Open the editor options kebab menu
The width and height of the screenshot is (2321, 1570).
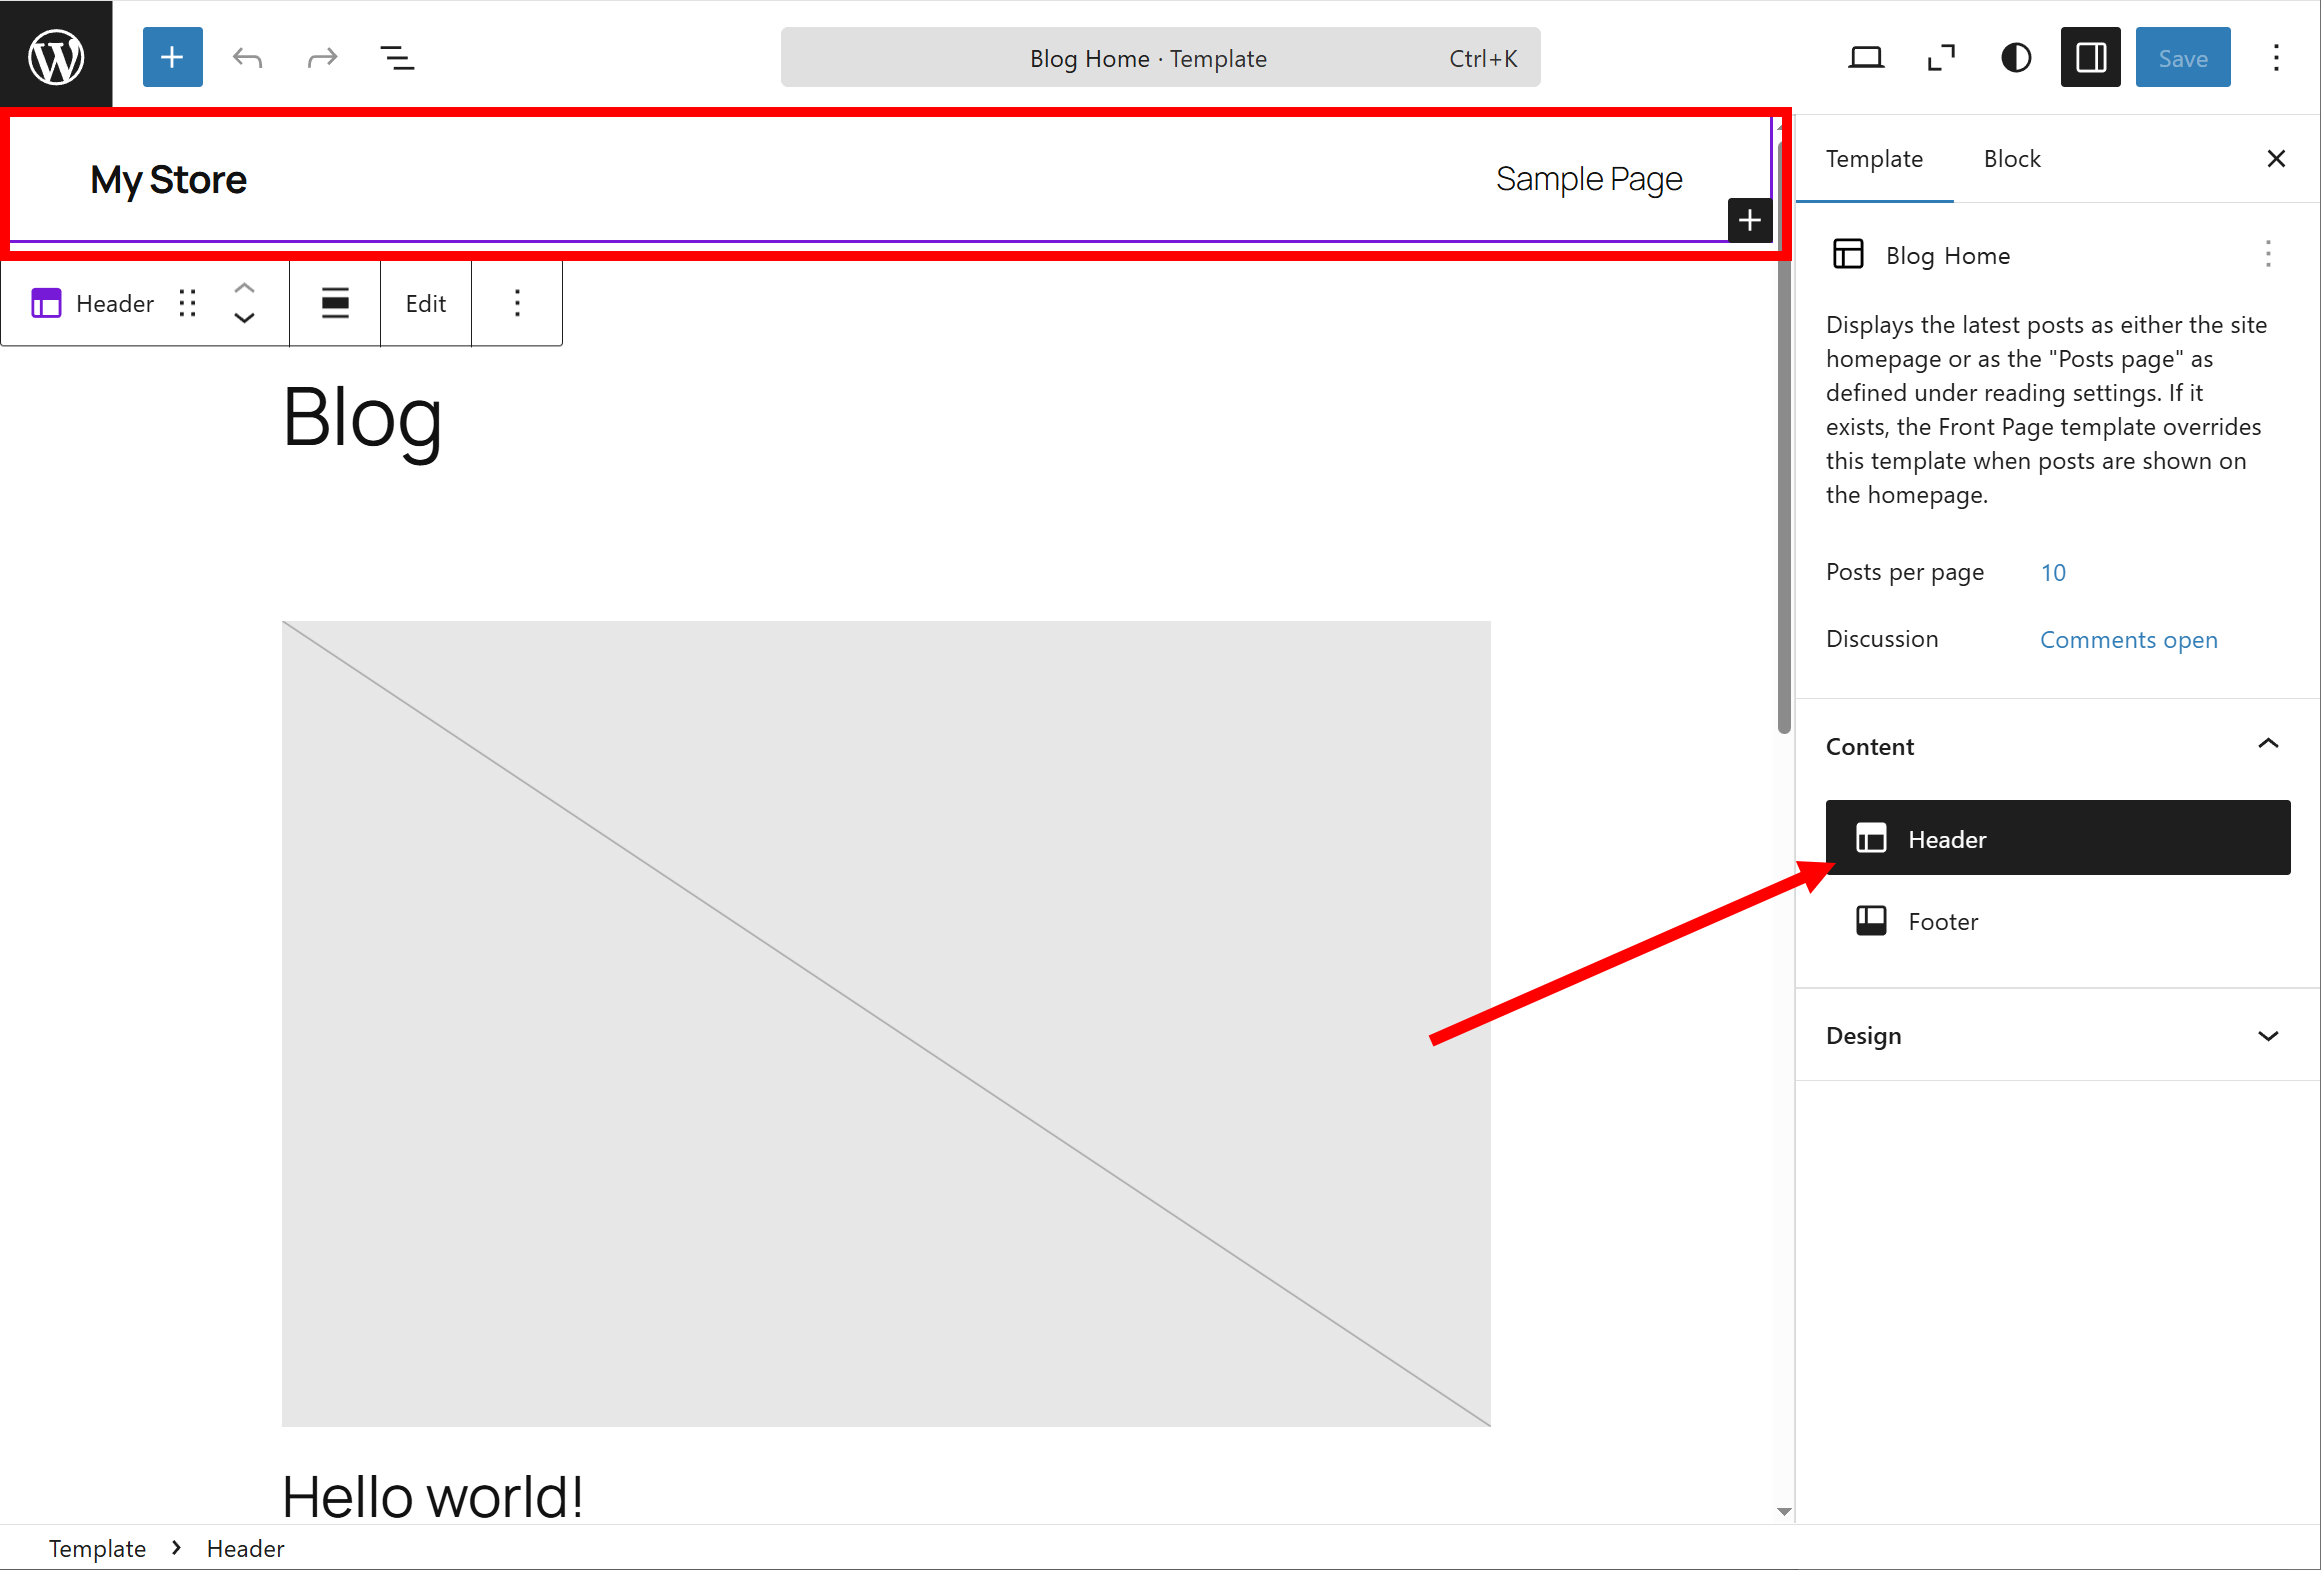pyautogui.click(x=2276, y=58)
